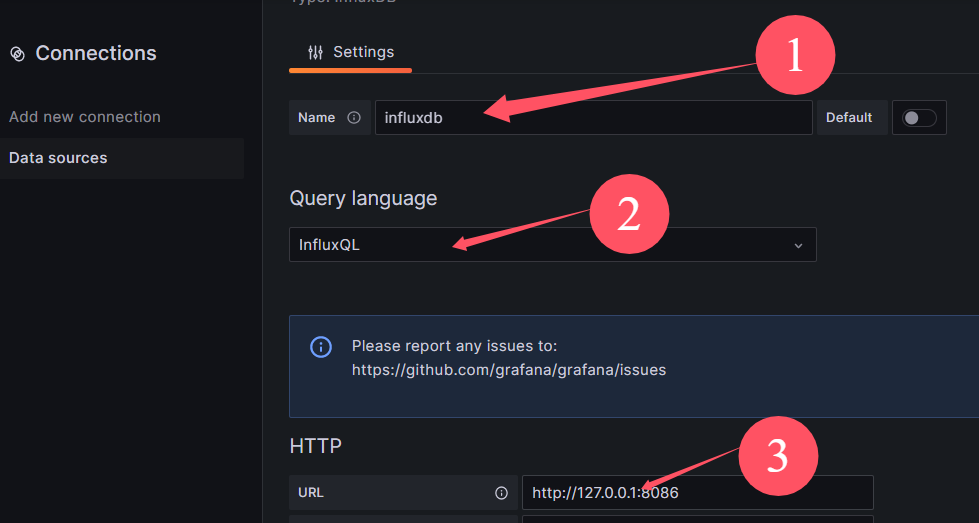The image size is (979, 523).
Task: Click the grafana GitHub issues URL text
Action: click(x=509, y=370)
